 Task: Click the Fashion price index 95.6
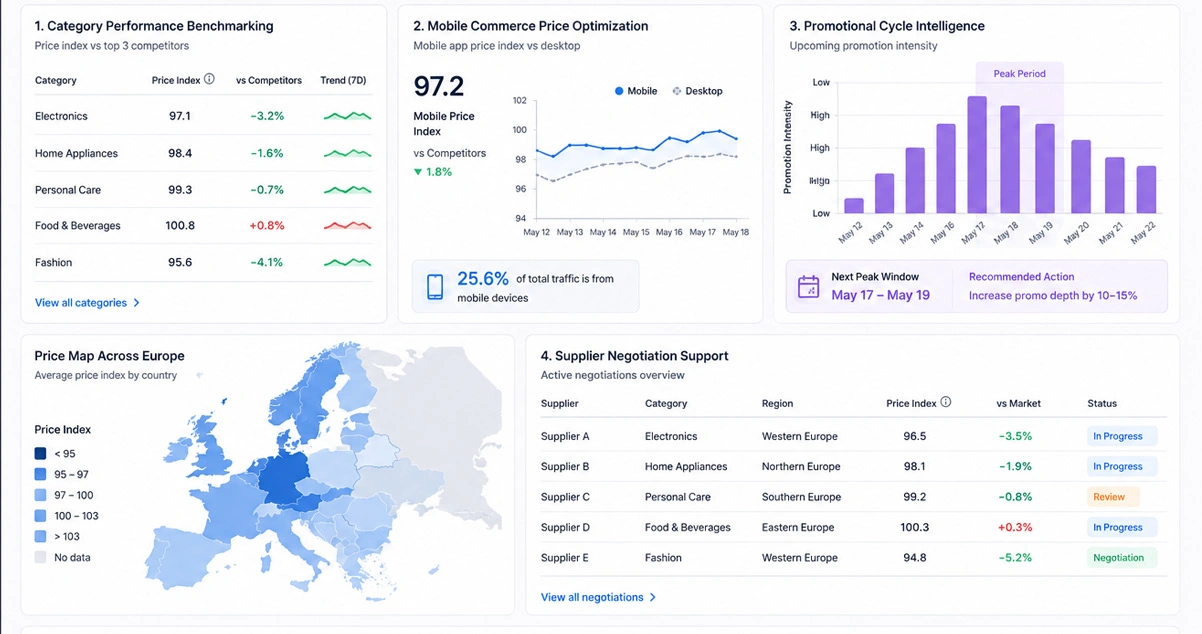coord(180,262)
